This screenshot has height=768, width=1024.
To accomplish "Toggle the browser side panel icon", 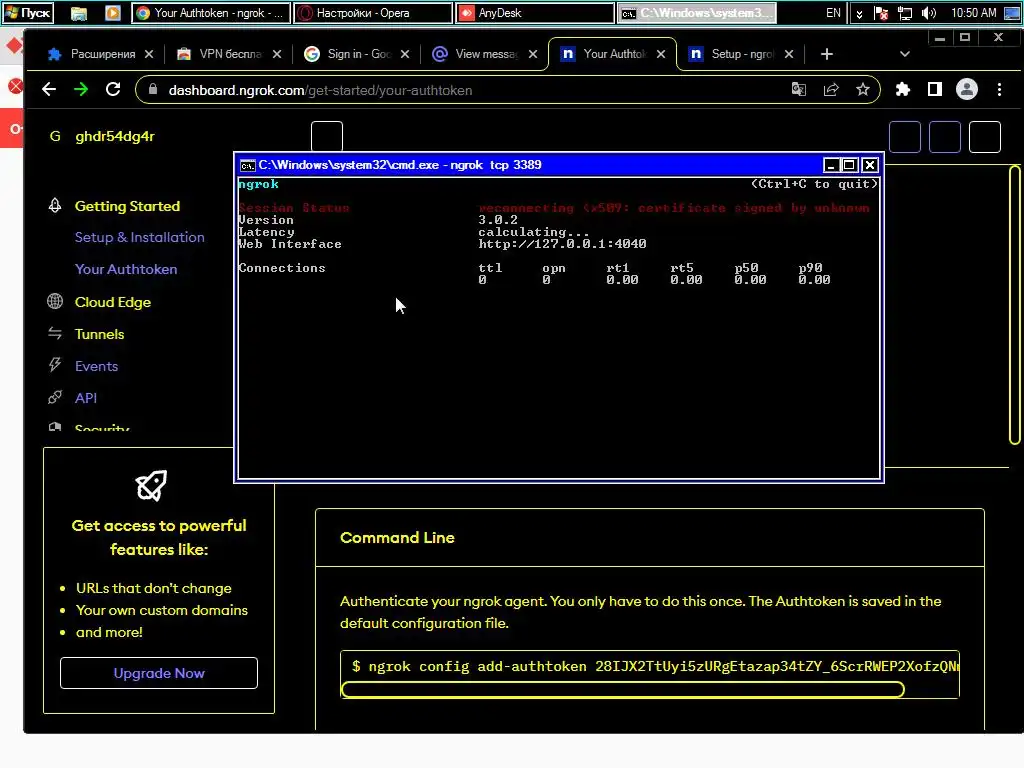I will pos(935,89).
